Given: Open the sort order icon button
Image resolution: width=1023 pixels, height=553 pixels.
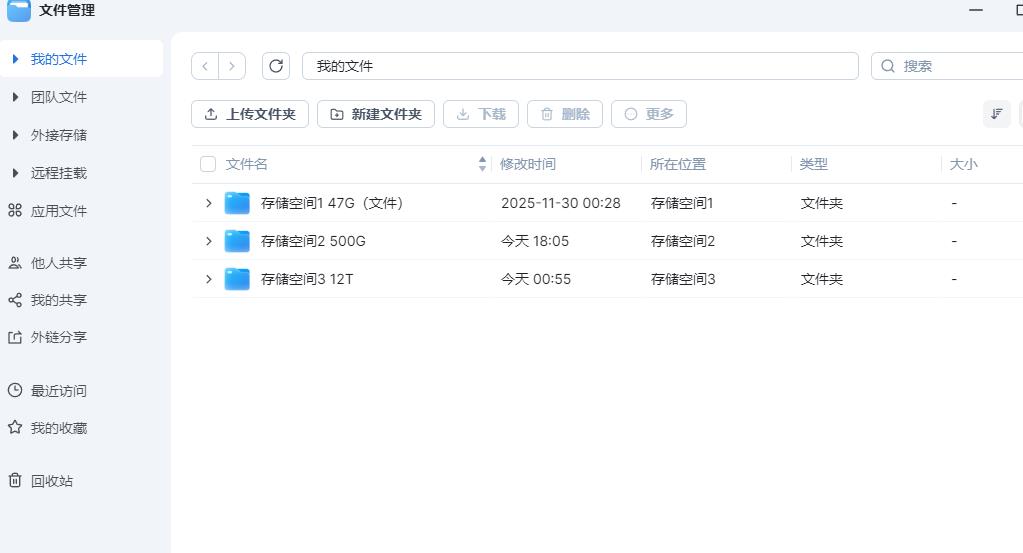Looking at the screenshot, I should pyautogui.click(x=996, y=114).
